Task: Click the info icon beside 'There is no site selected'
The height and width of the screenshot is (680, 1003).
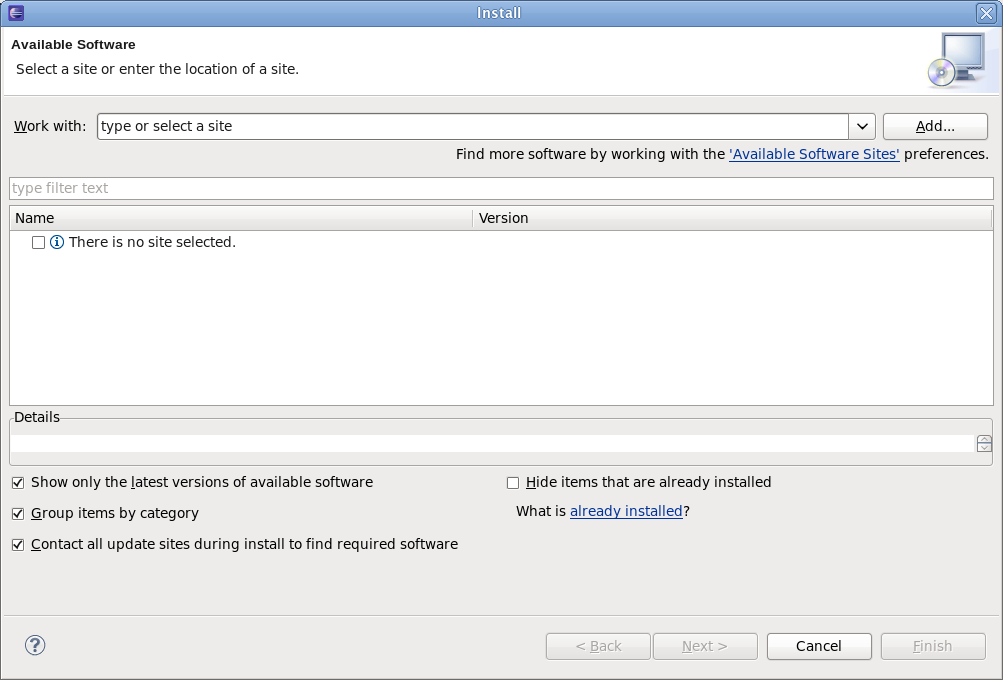Action: click(x=57, y=242)
